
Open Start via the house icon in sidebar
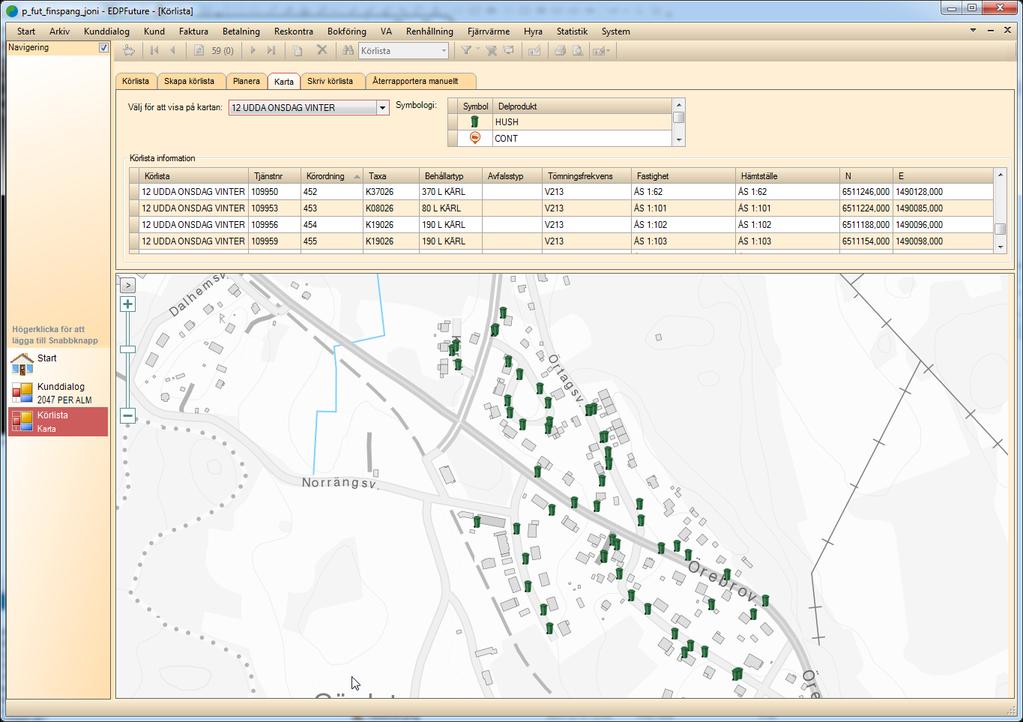[22, 364]
